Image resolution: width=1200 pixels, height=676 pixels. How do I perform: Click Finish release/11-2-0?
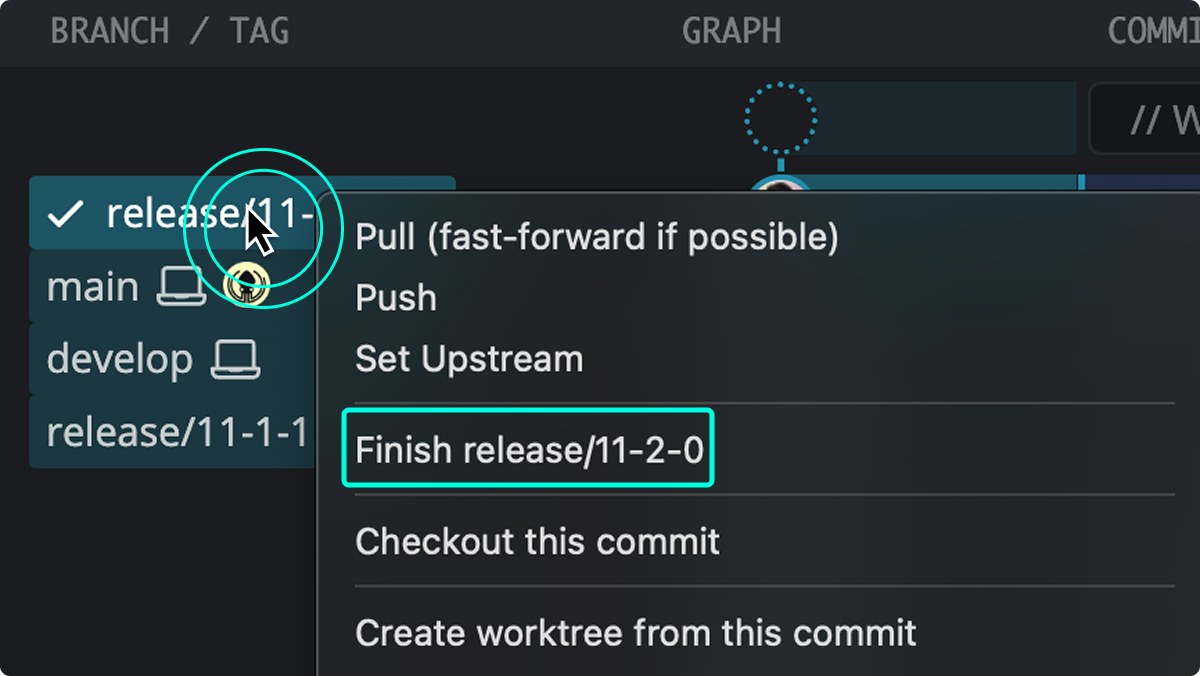click(x=528, y=449)
